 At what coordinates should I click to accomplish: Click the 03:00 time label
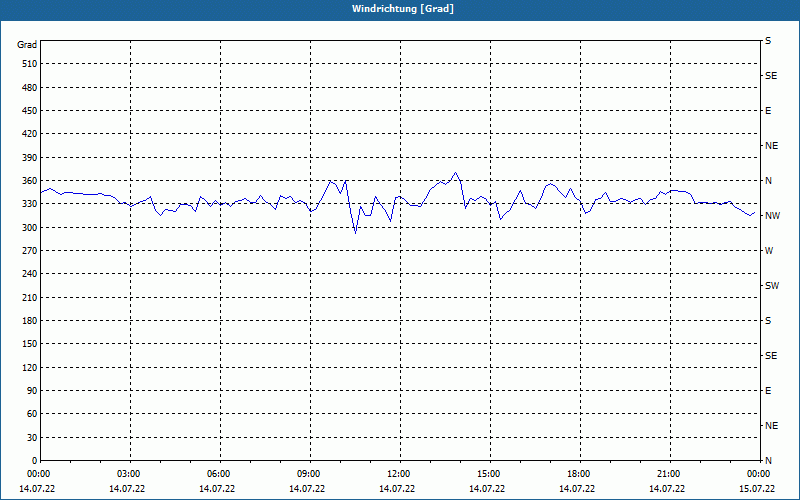pyautogui.click(x=129, y=474)
